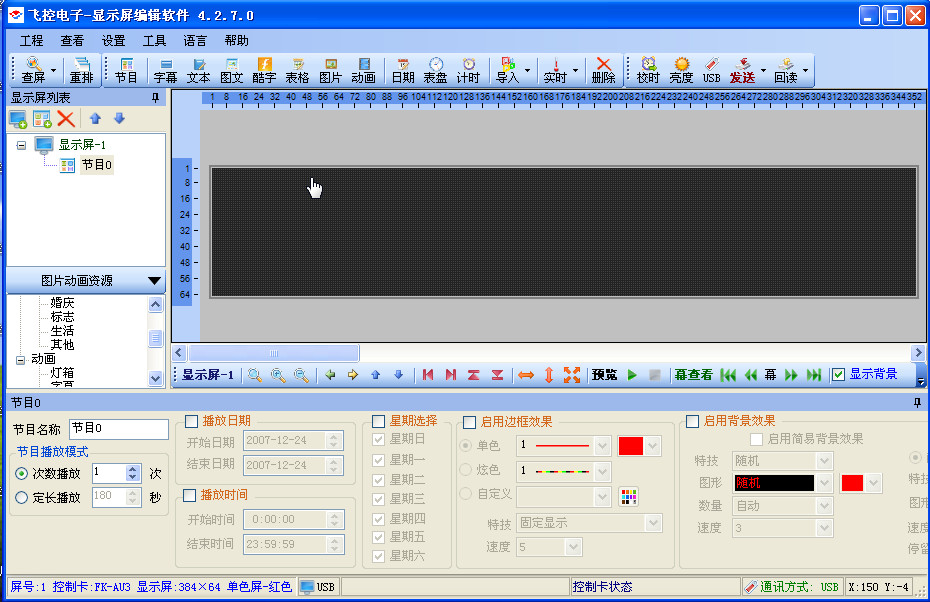The width and height of the screenshot is (930, 602).
Task: Click the zoom magnifier in bottom toolbar
Action: (x=255, y=375)
